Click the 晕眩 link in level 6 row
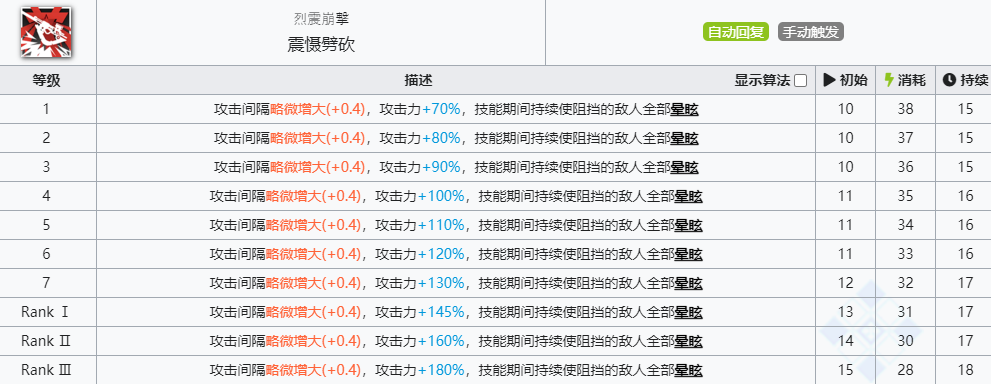991x384 pixels. (x=689, y=255)
